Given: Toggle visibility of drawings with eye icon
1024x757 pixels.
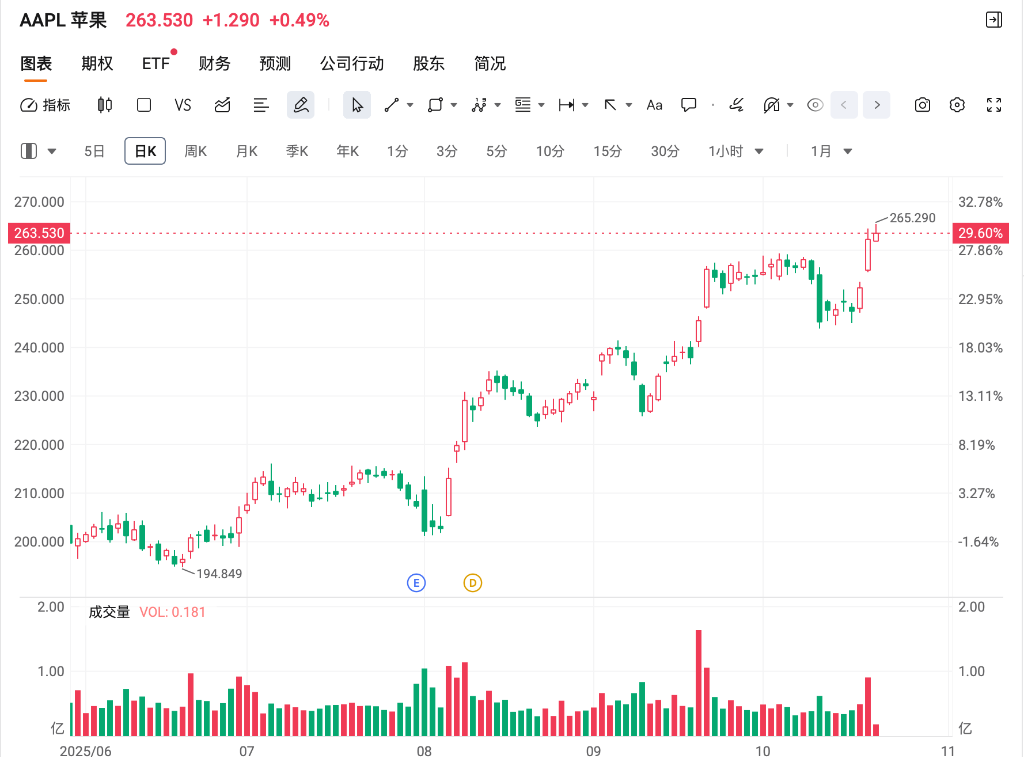Looking at the screenshot, I should point(814,104).
